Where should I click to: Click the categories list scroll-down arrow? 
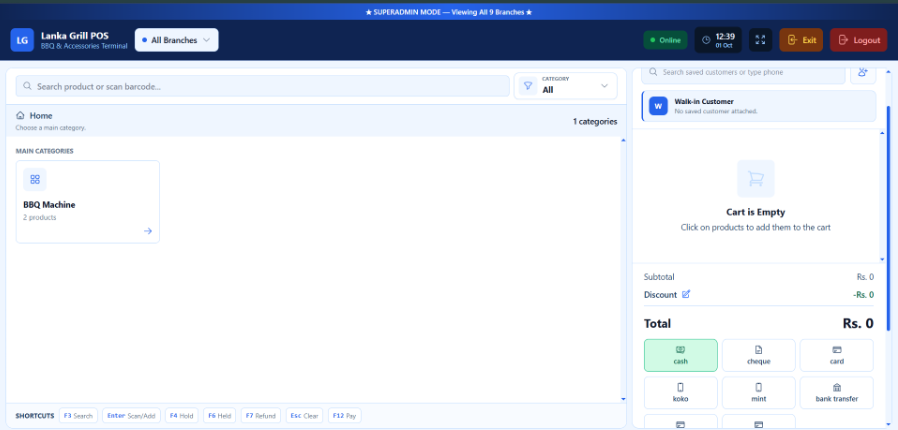[623, 399]
